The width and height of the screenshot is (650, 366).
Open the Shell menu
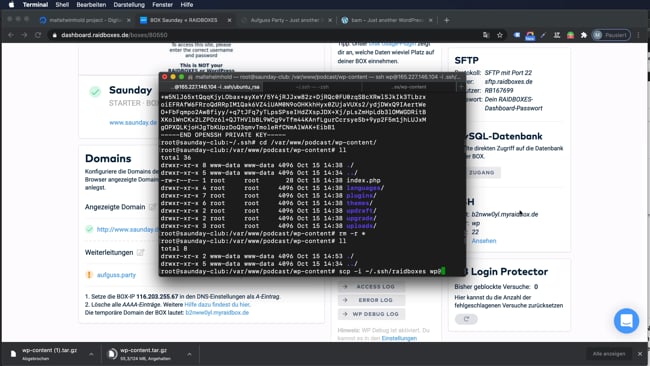coord(62,5)
